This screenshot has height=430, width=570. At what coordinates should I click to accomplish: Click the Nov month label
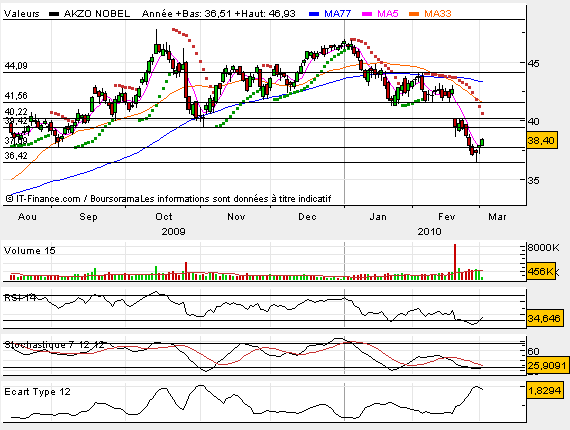point(236,217)
